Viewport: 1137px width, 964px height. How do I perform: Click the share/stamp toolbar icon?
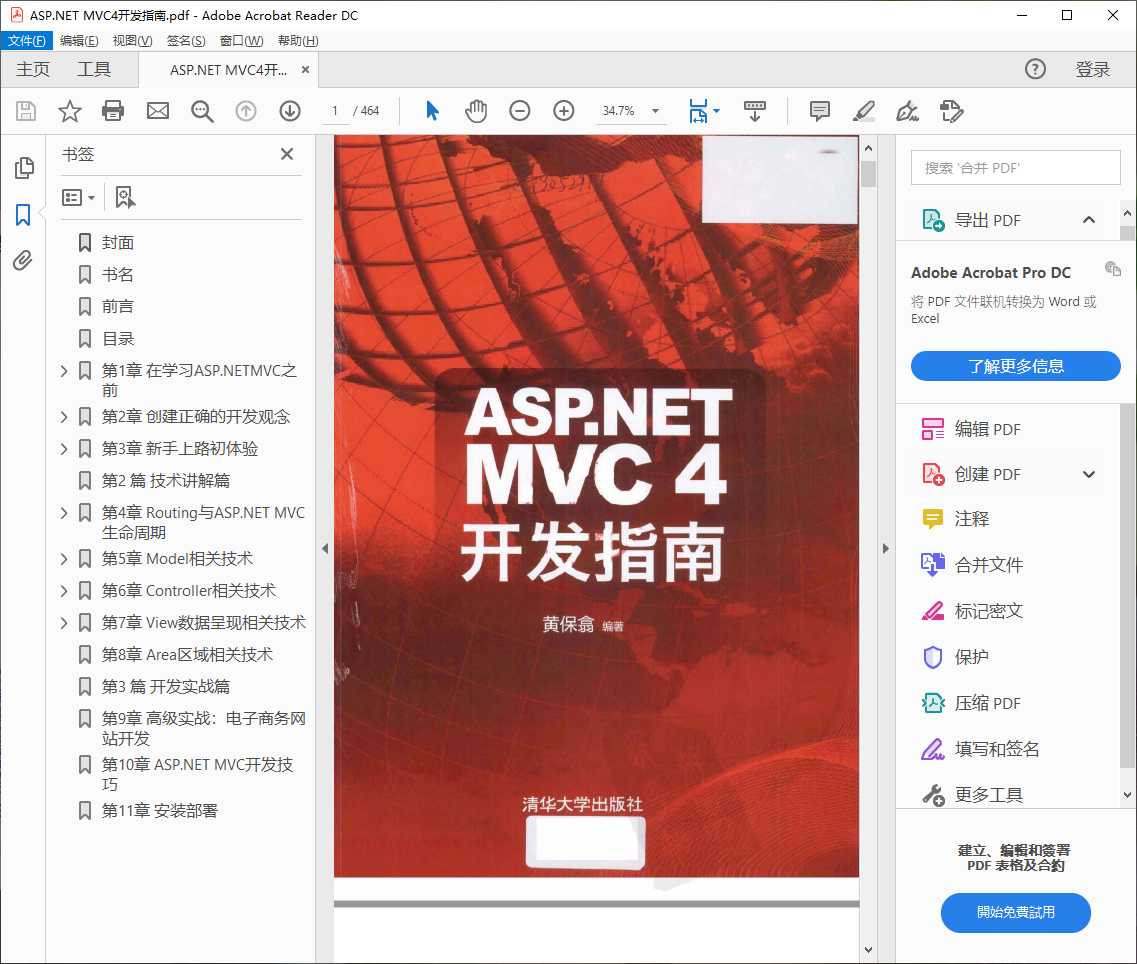[x=951, y=111]
